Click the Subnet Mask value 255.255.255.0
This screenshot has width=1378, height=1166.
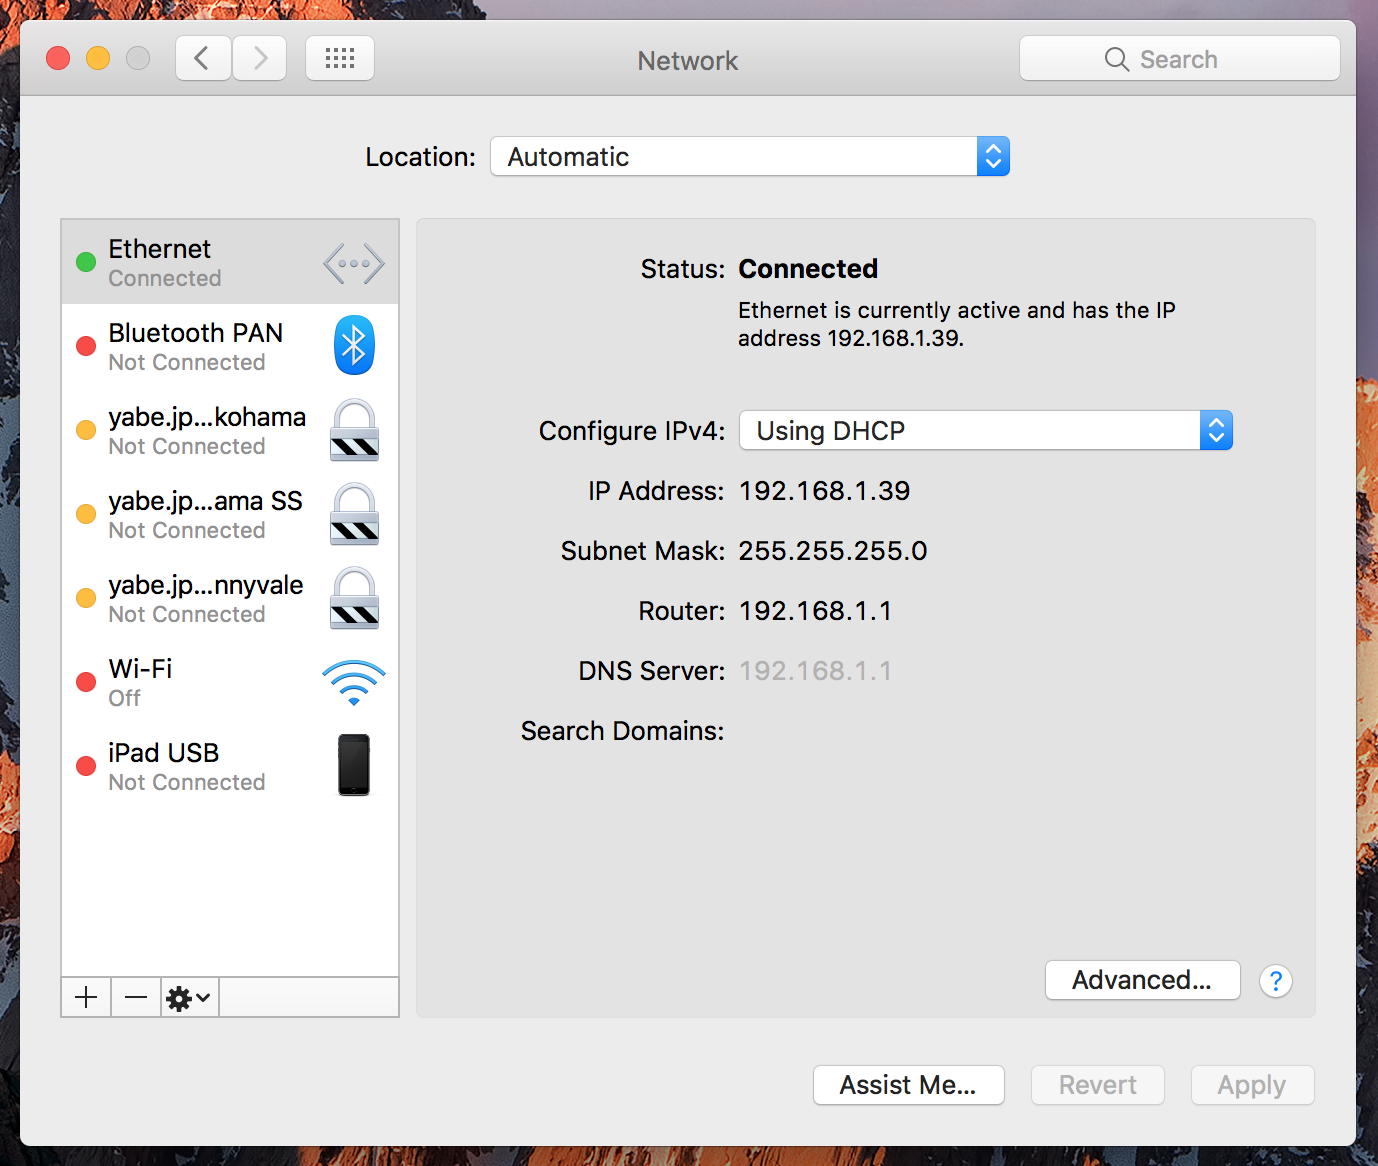pos(833,550)
